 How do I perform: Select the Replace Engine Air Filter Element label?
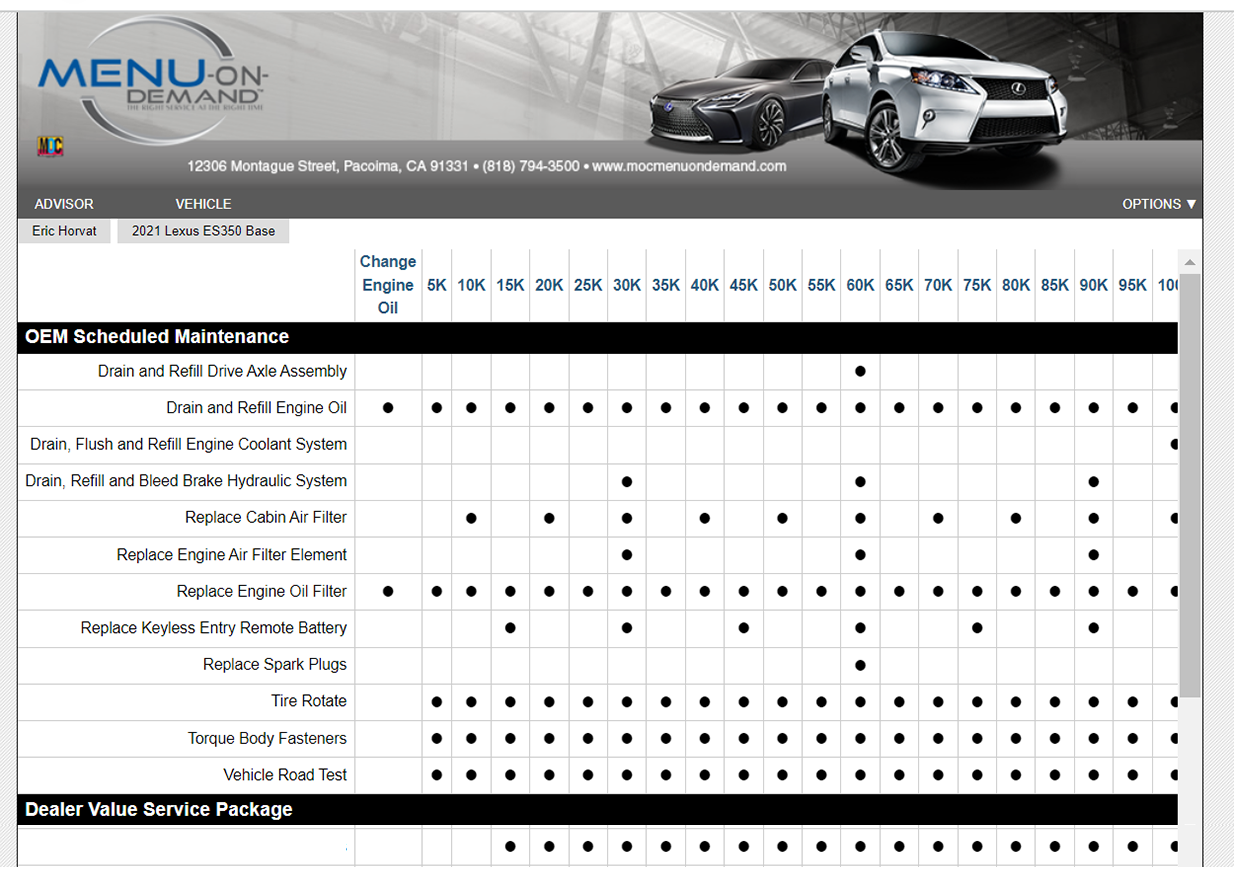(232, 555)
